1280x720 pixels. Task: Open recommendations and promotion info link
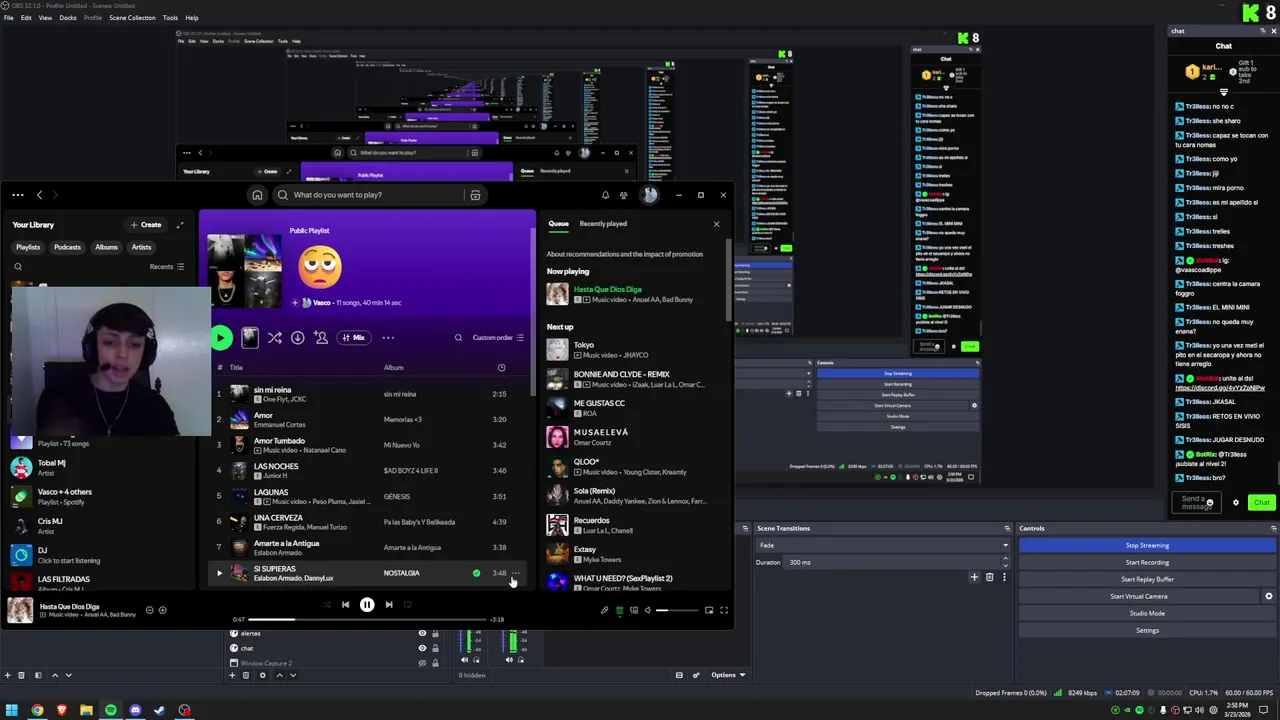click(625, 254)
